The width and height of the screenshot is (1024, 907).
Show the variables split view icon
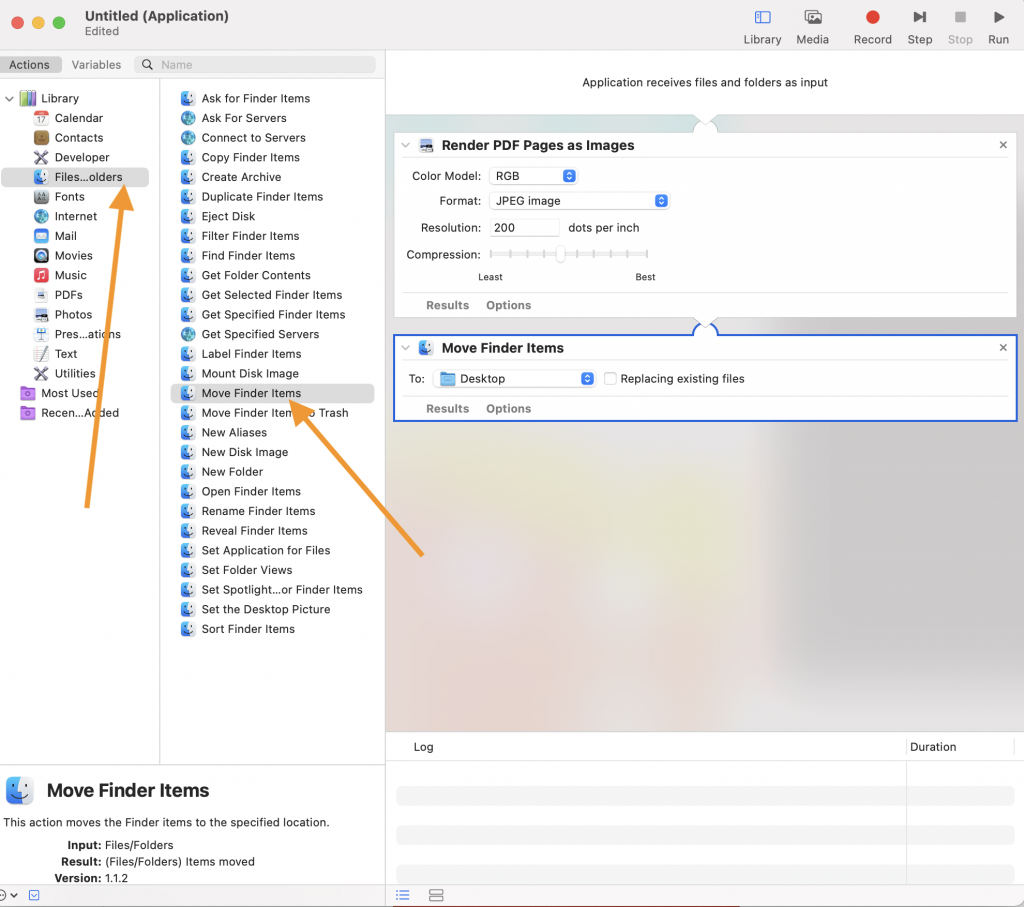point(436,895)
